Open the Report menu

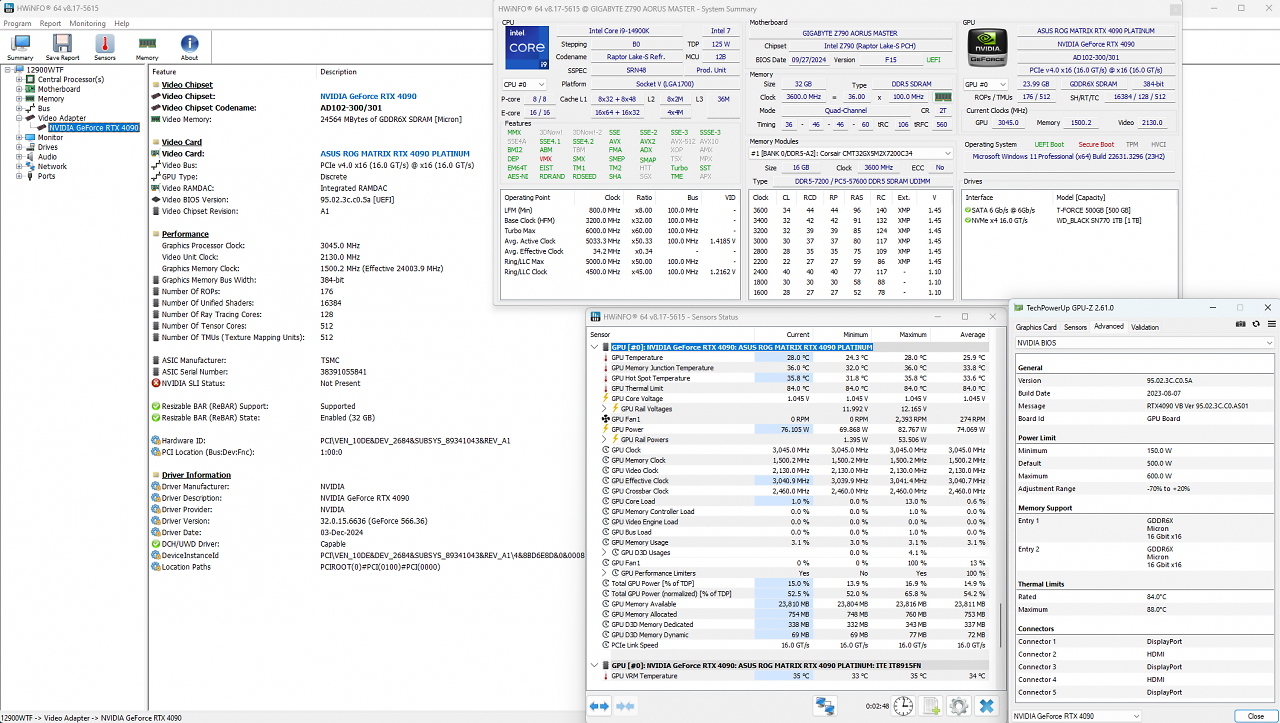click(x=50, y=23)
